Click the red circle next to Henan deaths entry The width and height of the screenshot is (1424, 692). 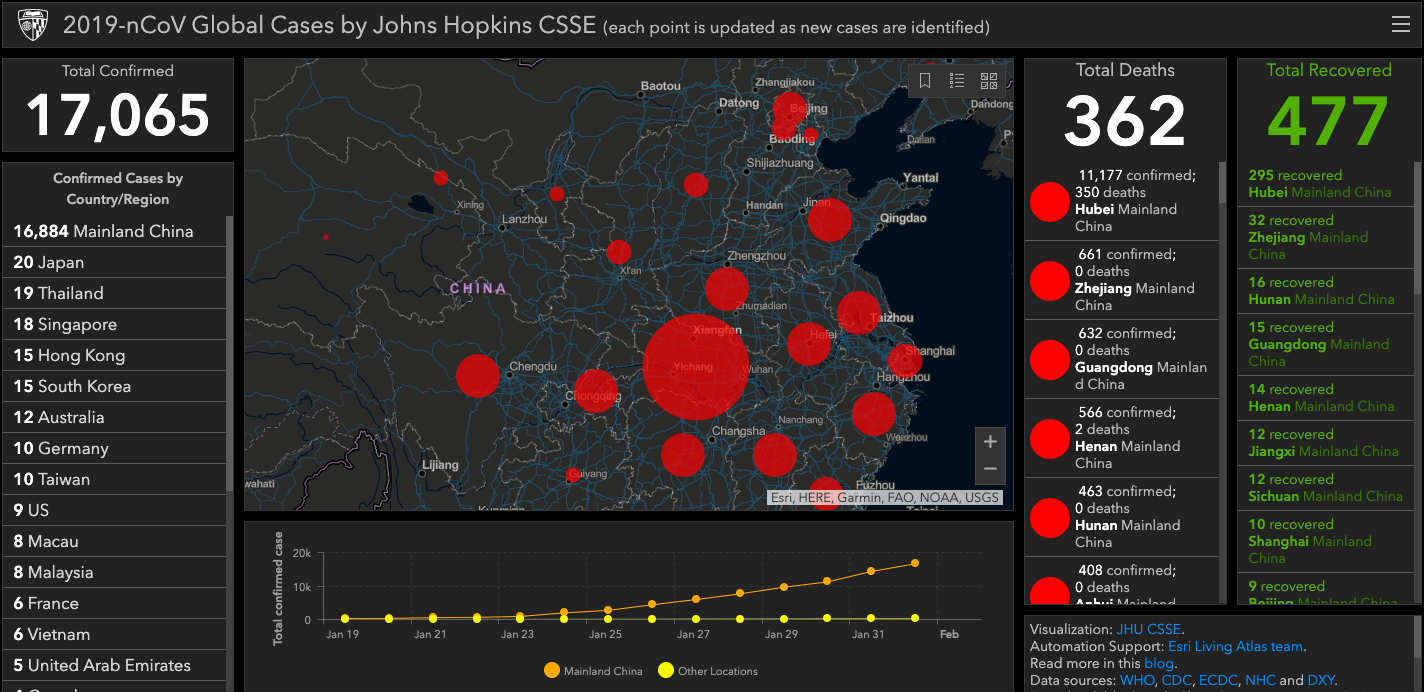click(x=1050, y=438)
